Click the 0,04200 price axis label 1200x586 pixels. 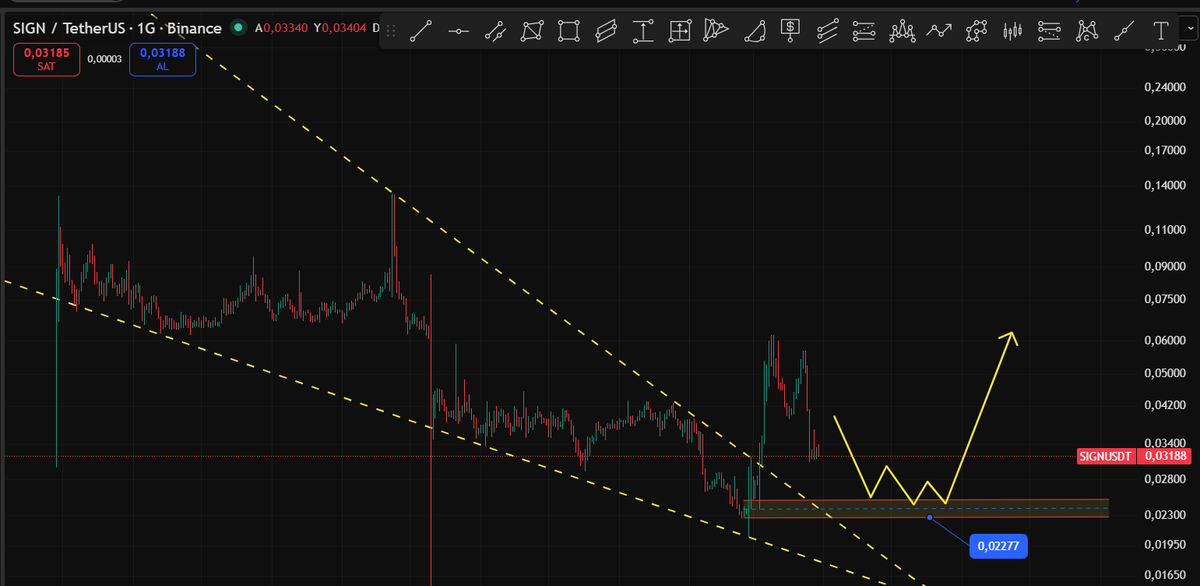point(1164,405)
